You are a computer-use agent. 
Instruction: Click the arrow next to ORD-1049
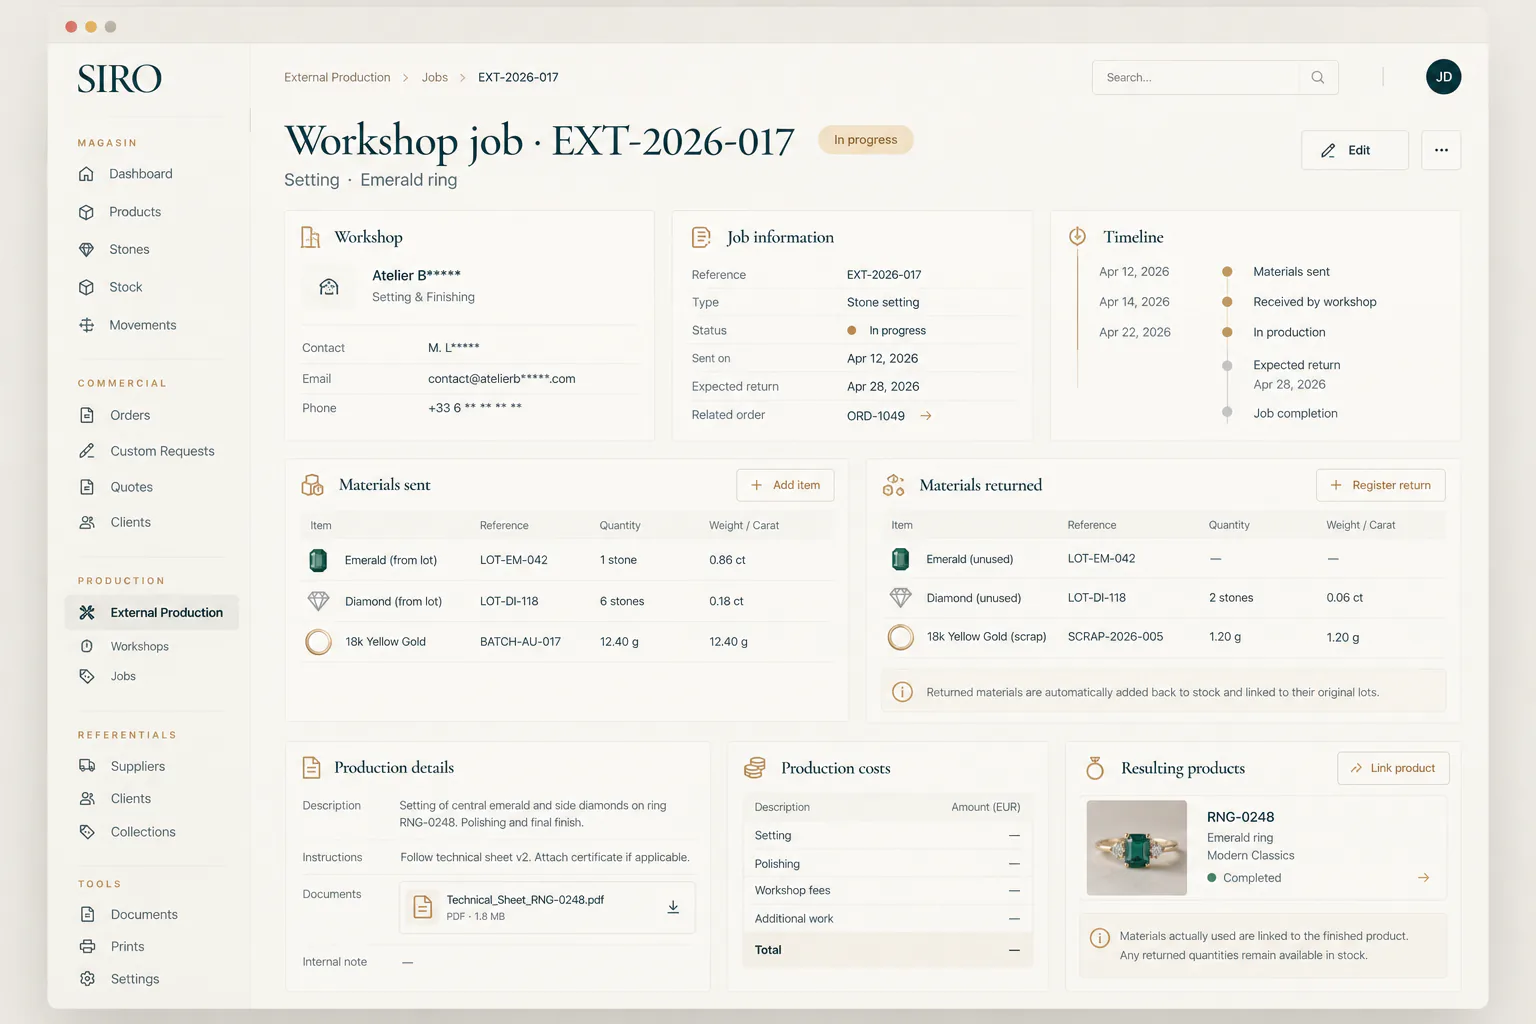click(926, 416)
